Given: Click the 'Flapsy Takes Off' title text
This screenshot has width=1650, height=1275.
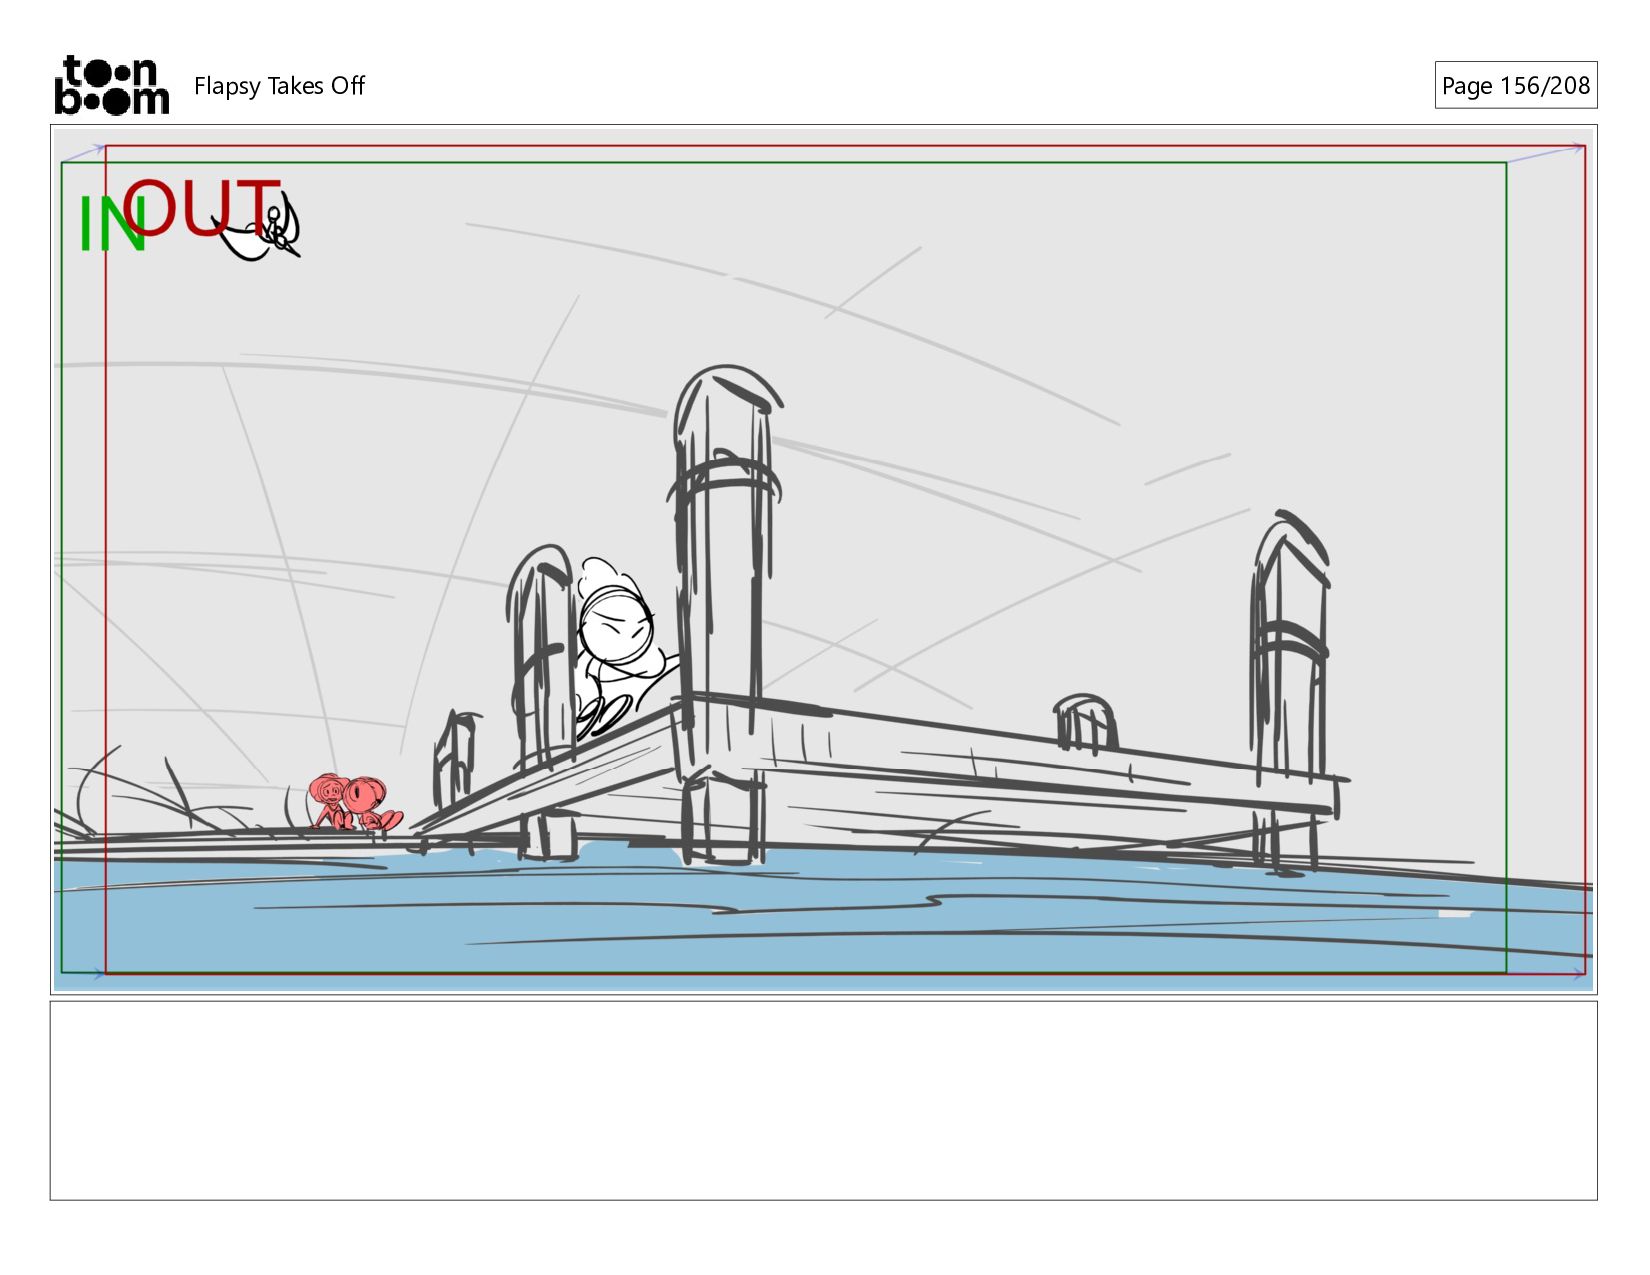Looking at the screenshot, I should pos(279,86).
